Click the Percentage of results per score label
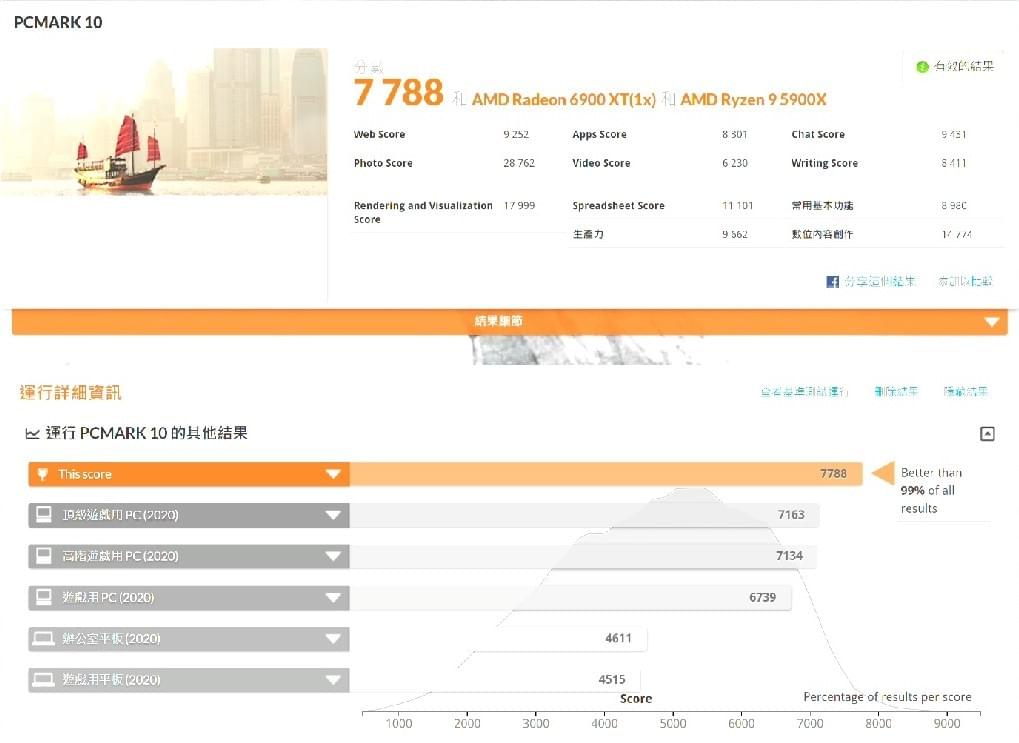 887,697
